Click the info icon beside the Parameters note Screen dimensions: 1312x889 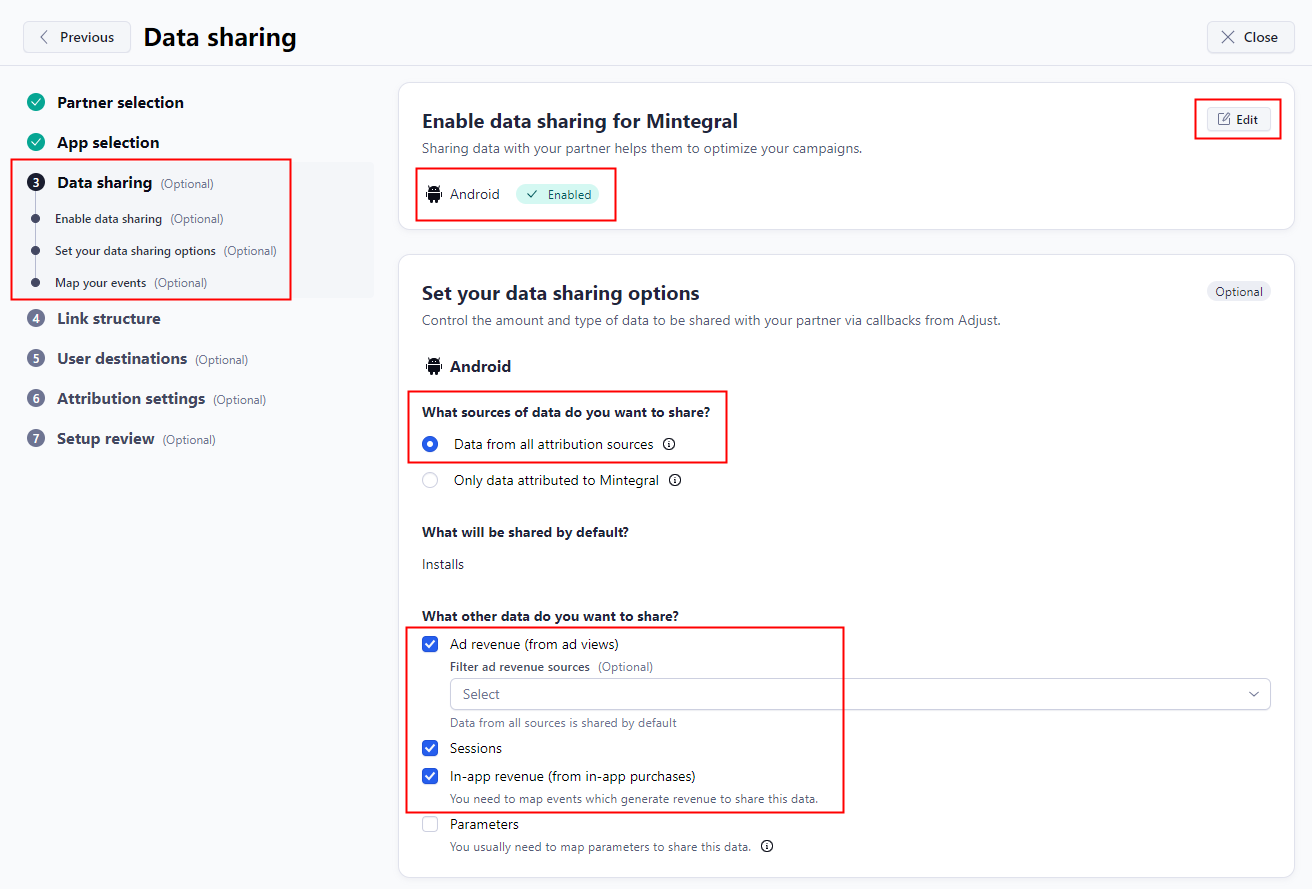click(x=766, y=846)
